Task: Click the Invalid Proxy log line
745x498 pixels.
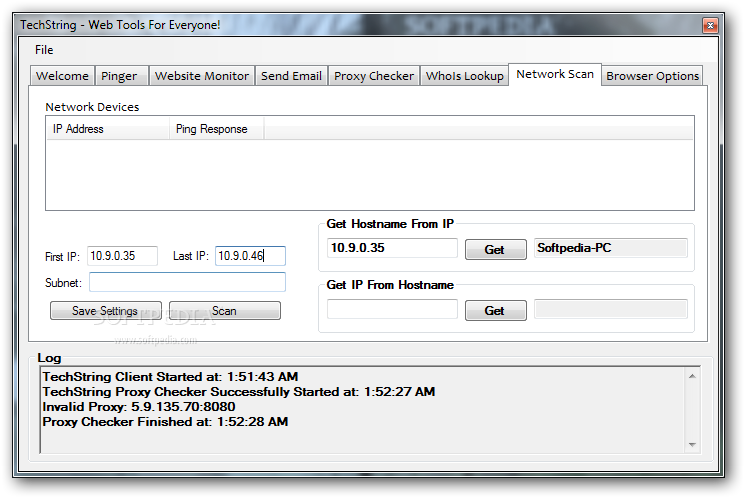Action: 139,407
